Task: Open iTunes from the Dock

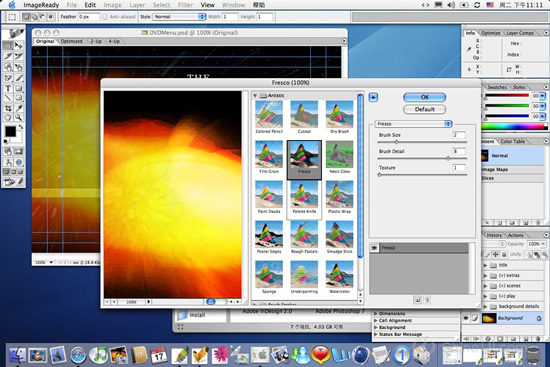Action: pyautogui.click(x=98, y=355)
